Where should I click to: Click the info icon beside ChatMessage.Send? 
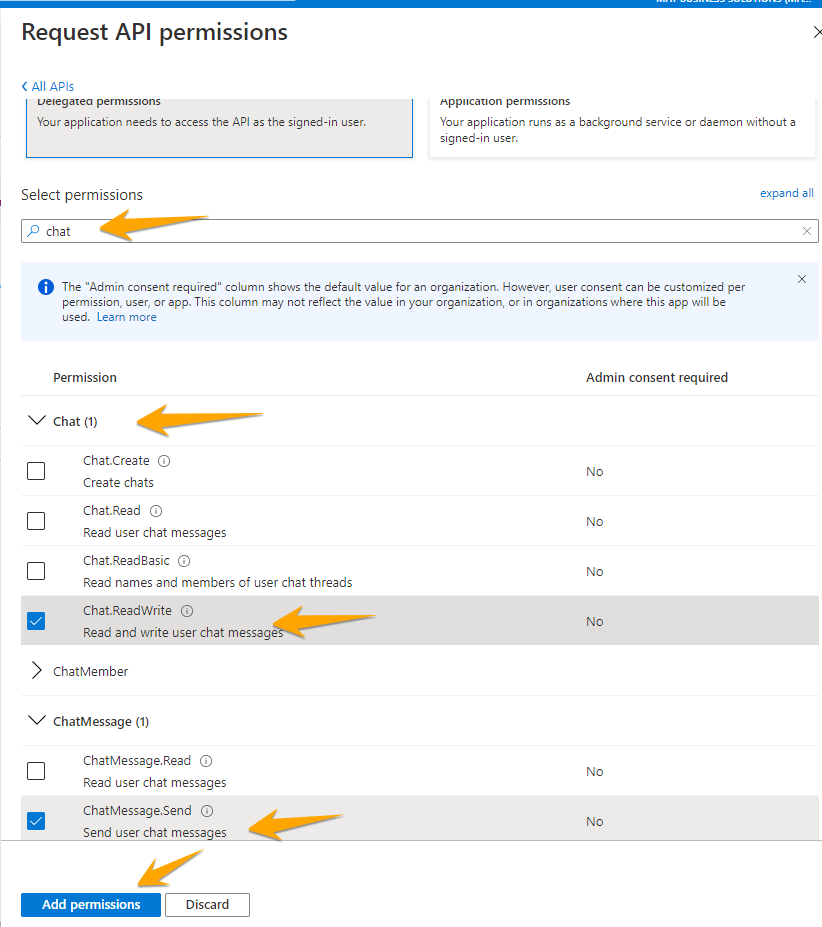[x=206, y=810]
